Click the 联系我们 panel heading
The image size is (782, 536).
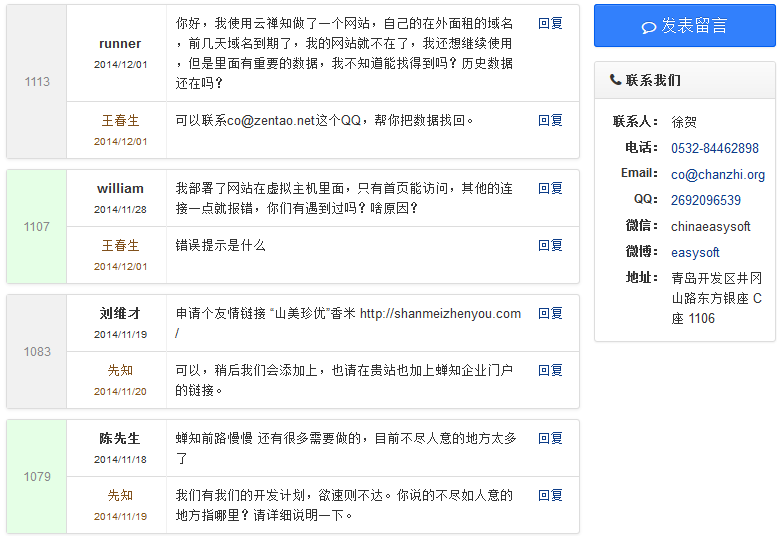tap(653, 80)
